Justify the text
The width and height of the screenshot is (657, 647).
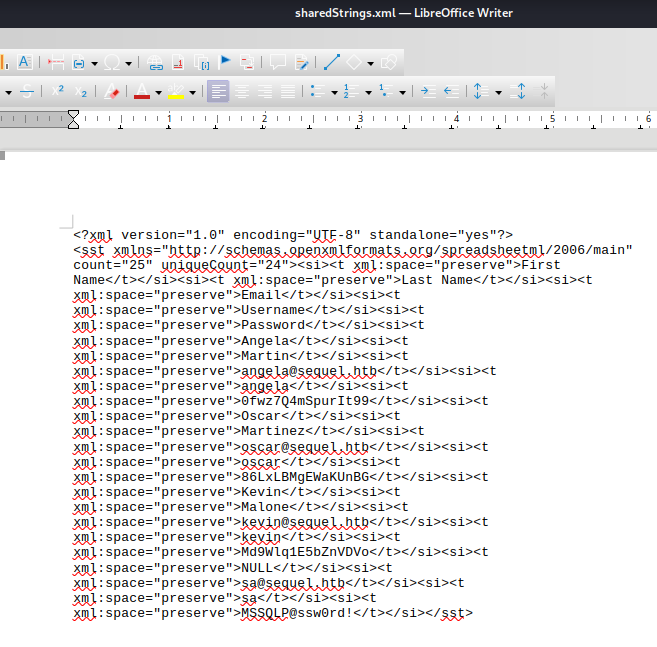[x=288, y=91]
